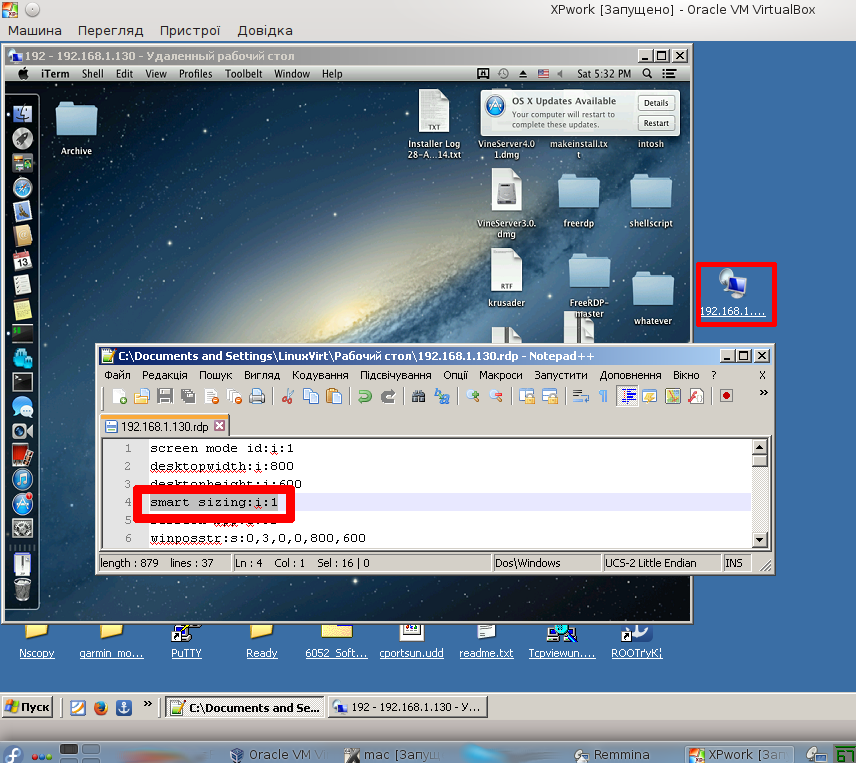The height and width of the screenshot is (763, 856).
Task: Click the Open file icon in Notepad++ toolbar
Action: [142, 396]
